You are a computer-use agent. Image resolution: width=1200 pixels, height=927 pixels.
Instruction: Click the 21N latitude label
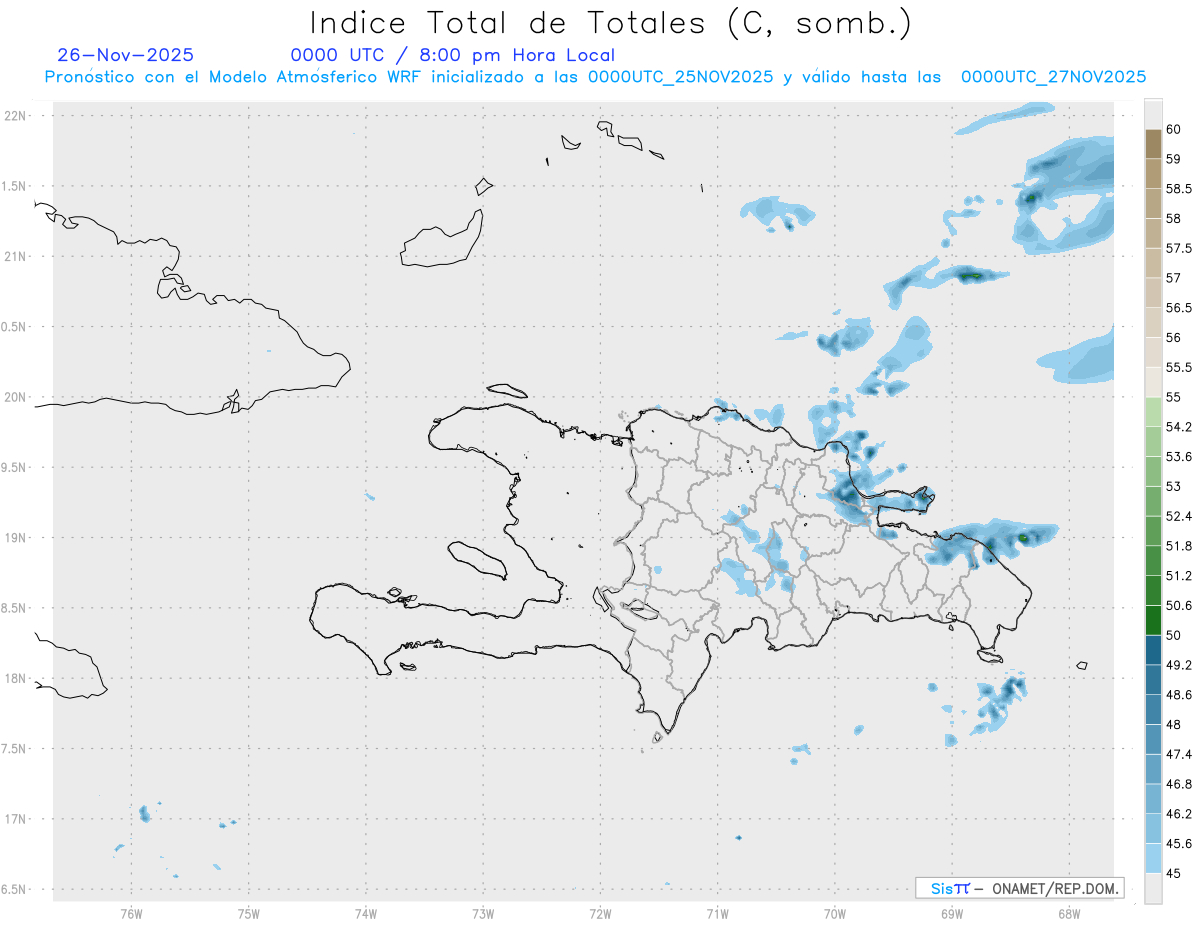pyautogui.click(x=16, y=257)
